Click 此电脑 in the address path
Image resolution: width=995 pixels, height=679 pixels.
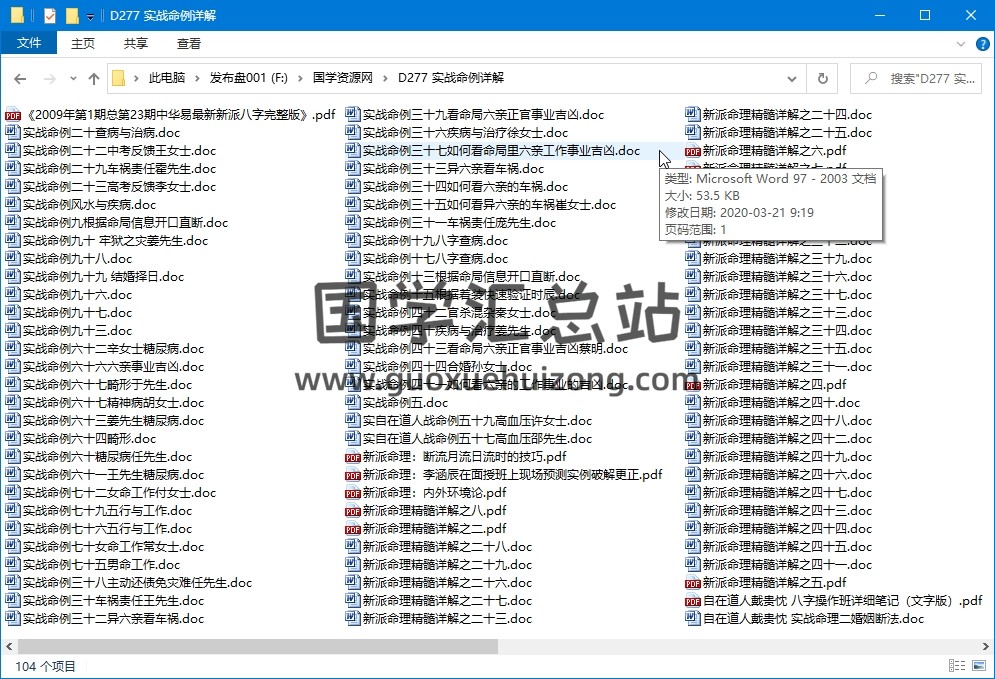click(x=166, y=79)
